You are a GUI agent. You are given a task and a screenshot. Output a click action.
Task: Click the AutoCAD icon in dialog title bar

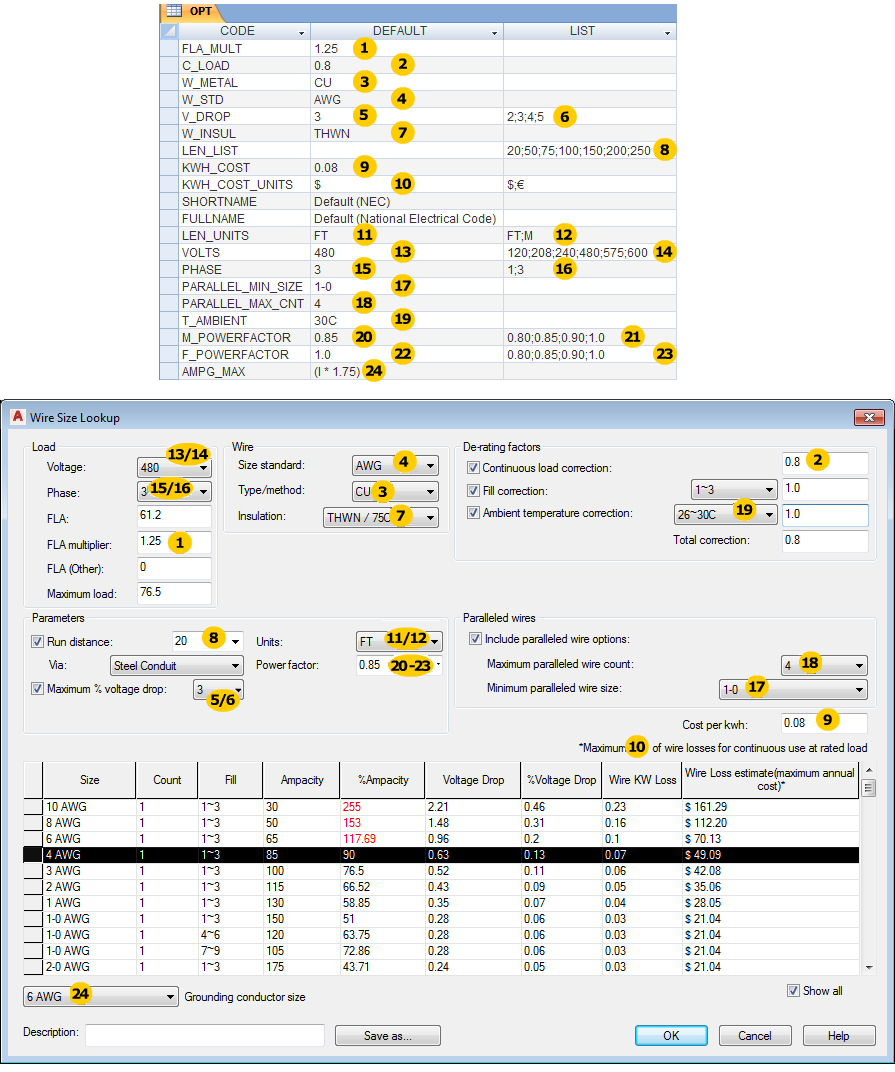click(x=18, y=416)
